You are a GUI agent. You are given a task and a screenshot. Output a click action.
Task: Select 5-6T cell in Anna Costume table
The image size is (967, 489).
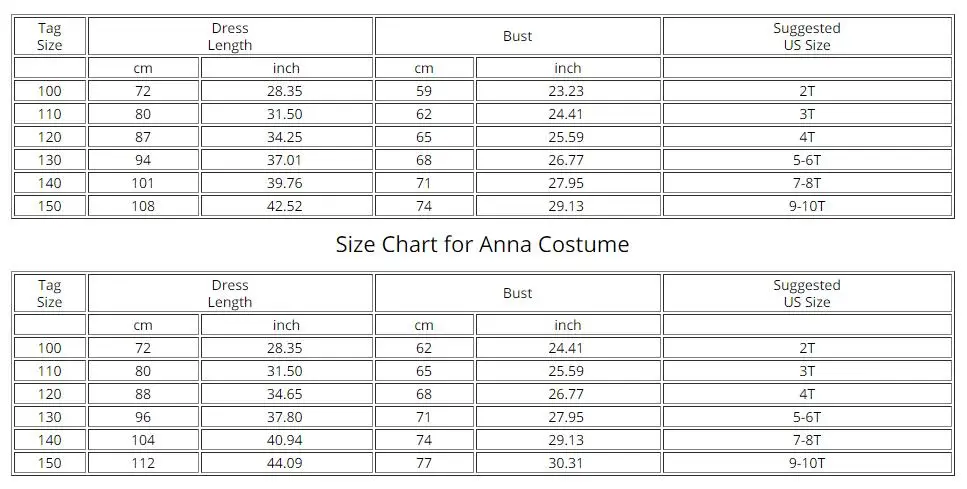(806, 417)
